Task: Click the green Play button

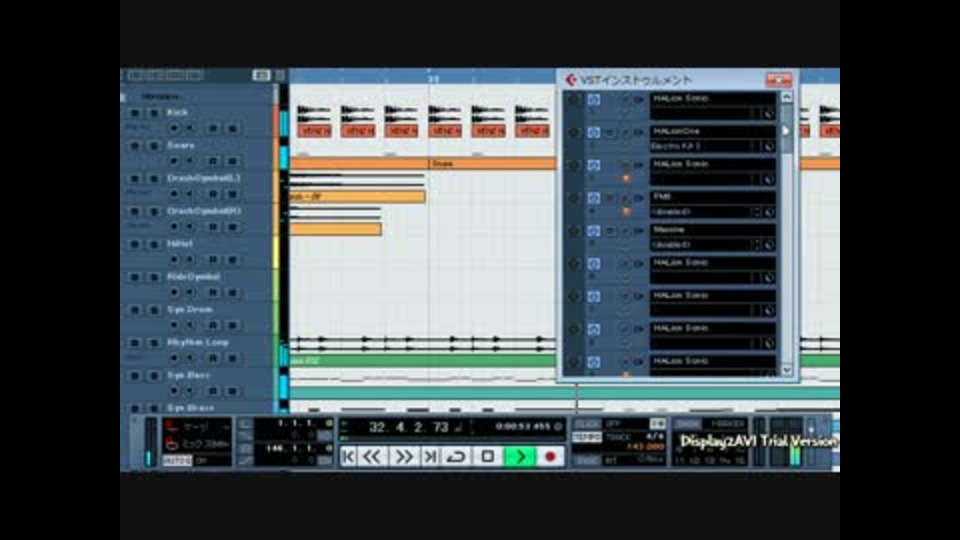Action: tap(520, 457)
